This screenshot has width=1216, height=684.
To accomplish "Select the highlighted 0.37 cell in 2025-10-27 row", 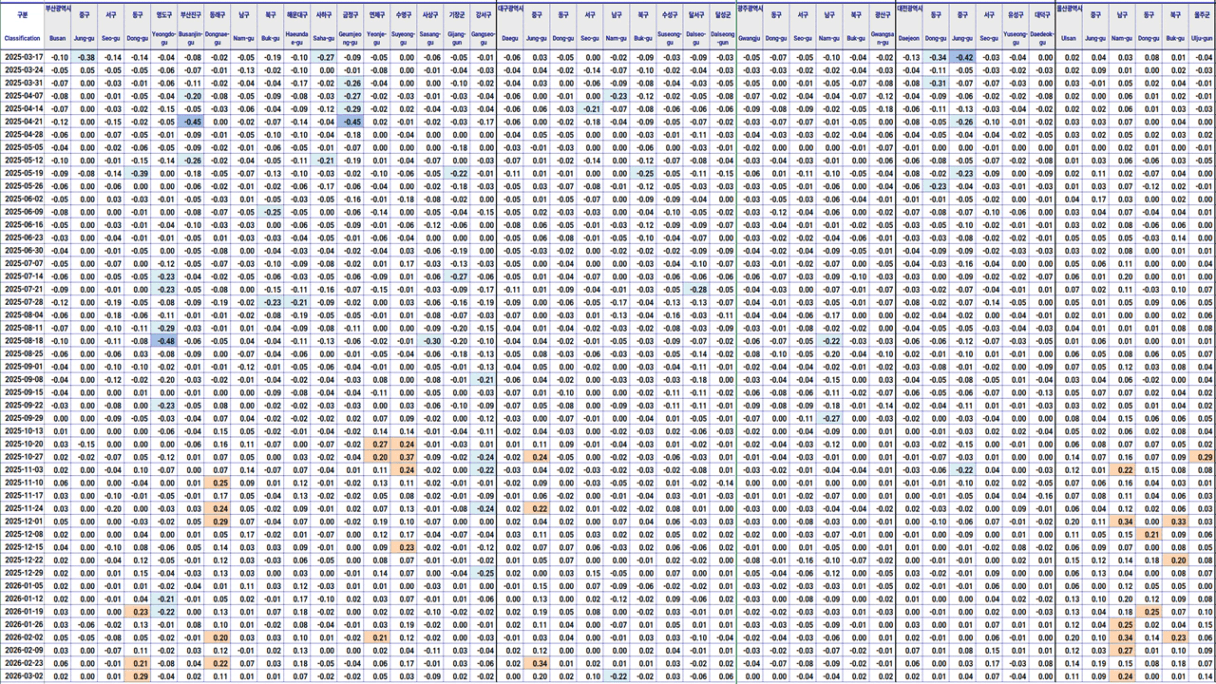I will 404,456.
